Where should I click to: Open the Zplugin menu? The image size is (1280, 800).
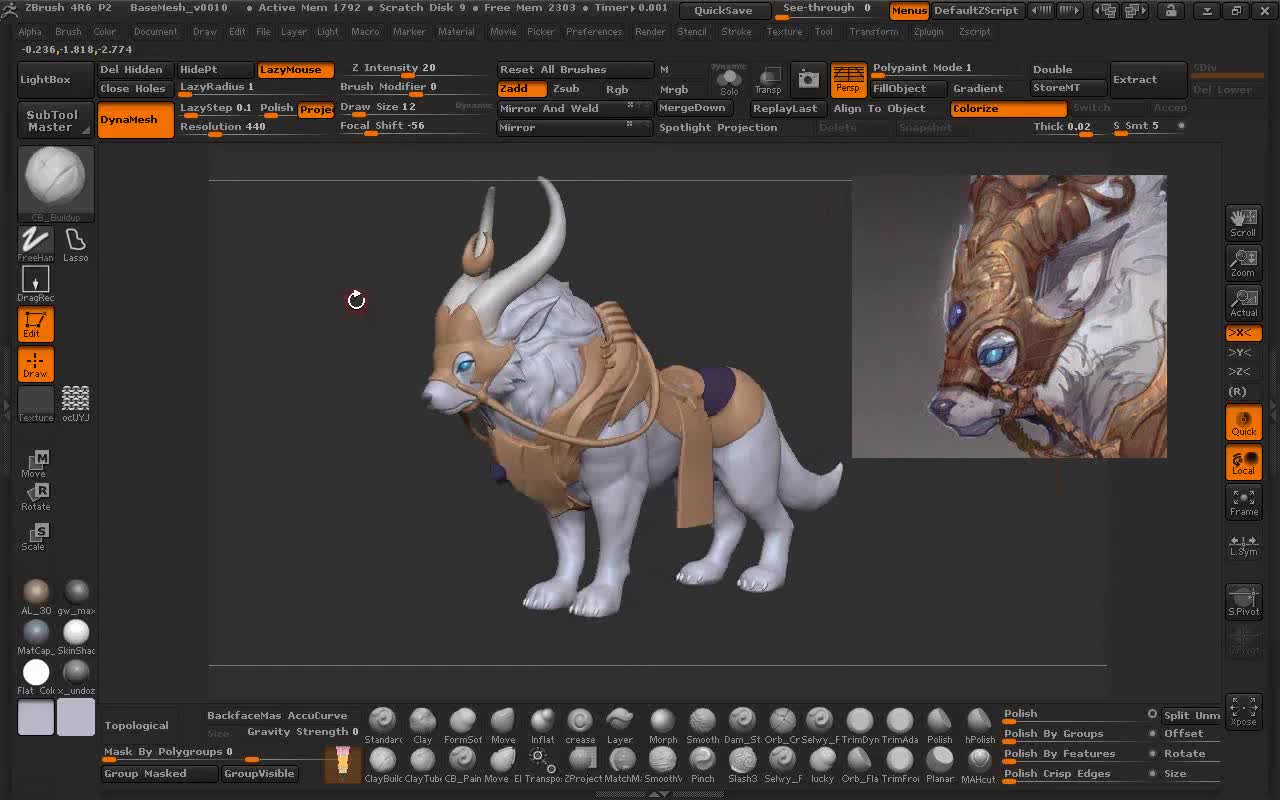927,31
